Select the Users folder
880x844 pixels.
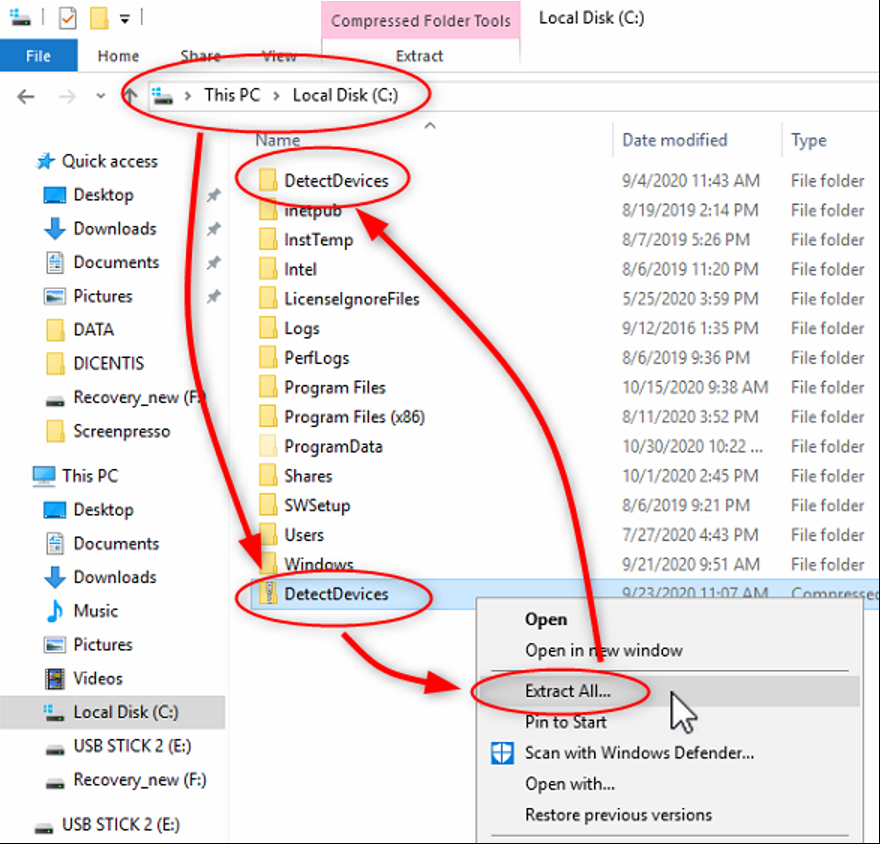pos(304,535)
